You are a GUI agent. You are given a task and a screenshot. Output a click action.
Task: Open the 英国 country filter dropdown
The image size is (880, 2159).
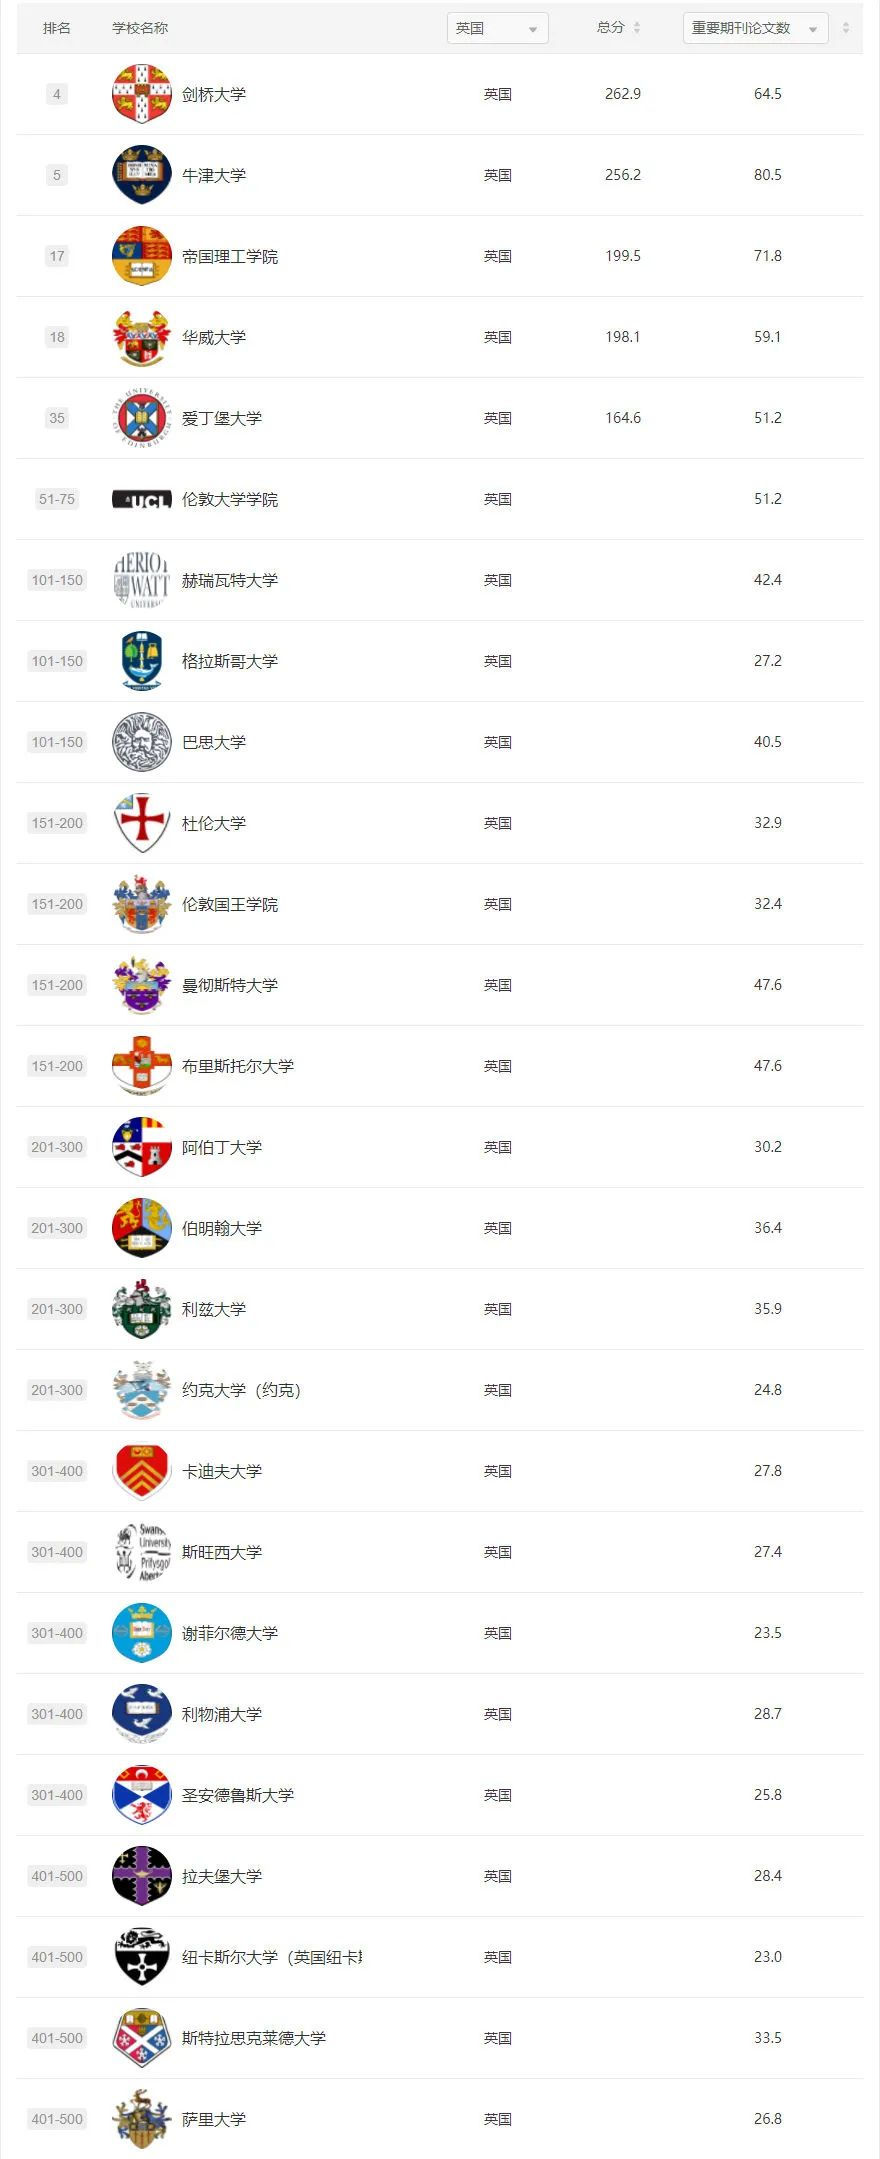coord(498,28)
